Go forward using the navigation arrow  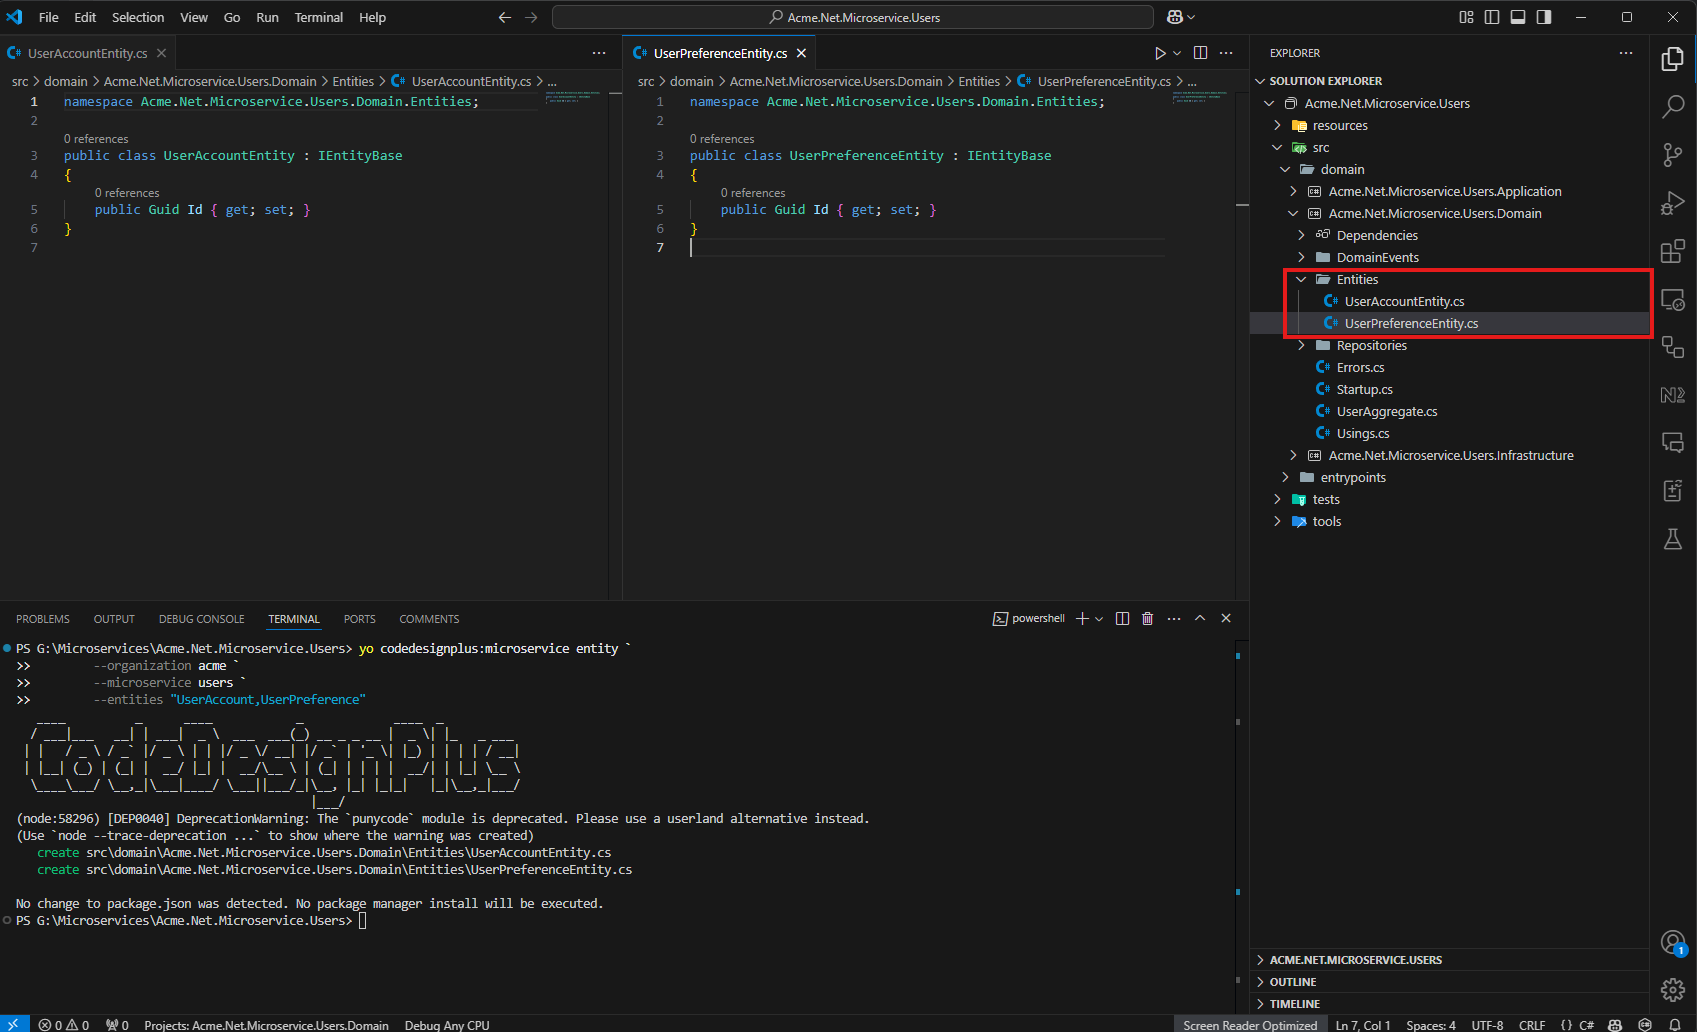531,17
